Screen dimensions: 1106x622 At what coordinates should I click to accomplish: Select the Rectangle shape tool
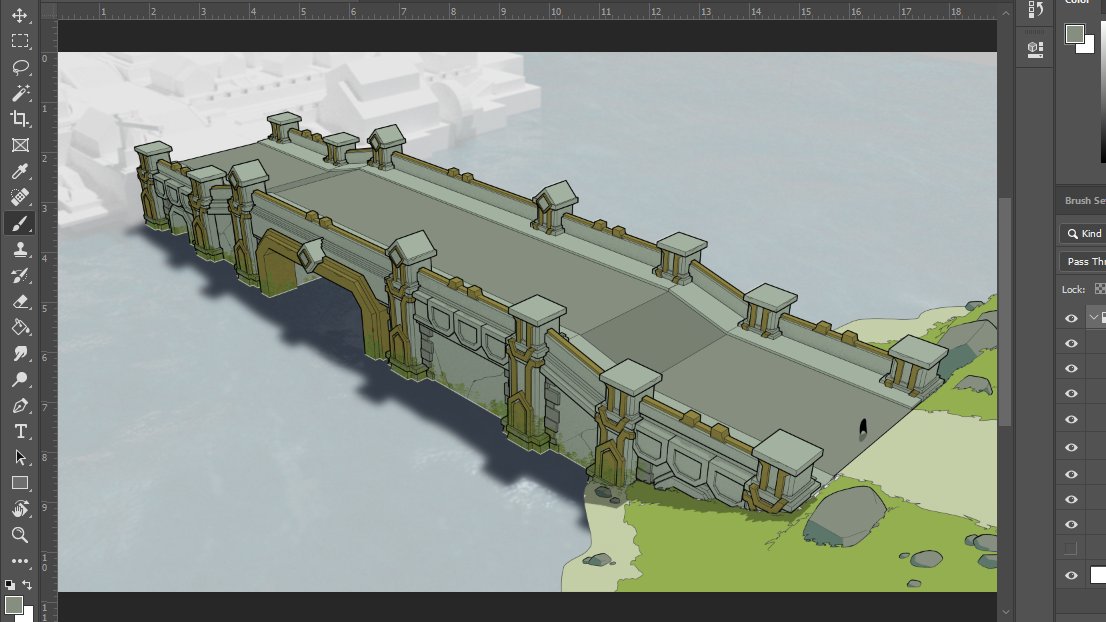pos(20,483)
